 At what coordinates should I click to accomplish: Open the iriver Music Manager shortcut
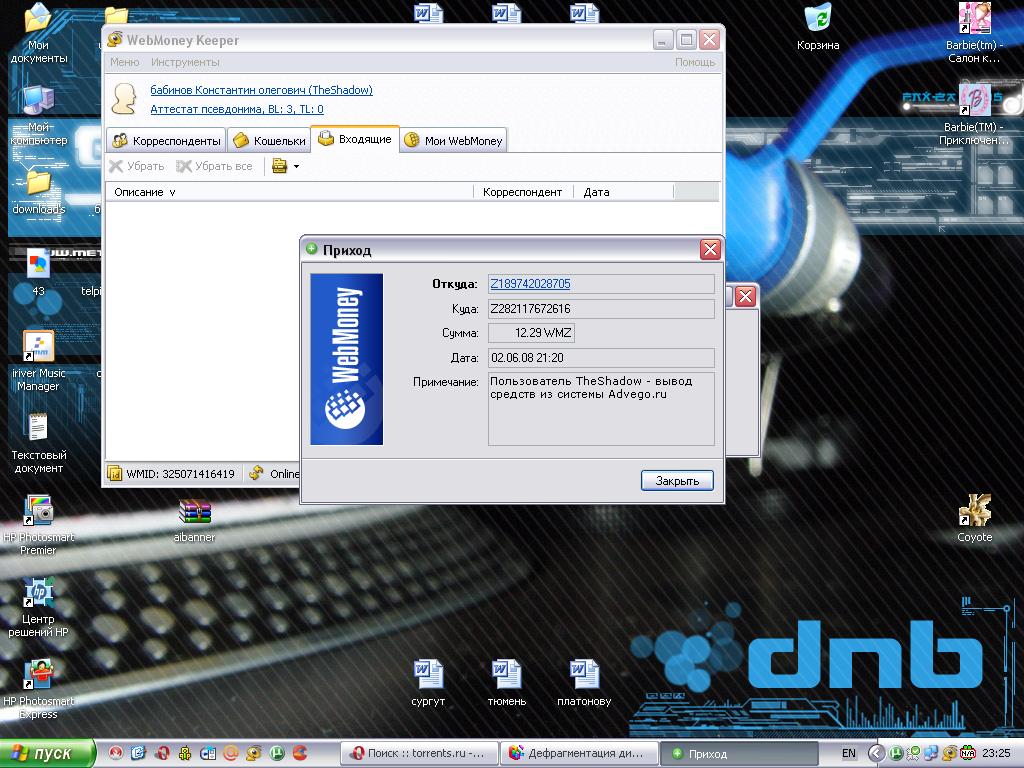(x=38, y=360)
